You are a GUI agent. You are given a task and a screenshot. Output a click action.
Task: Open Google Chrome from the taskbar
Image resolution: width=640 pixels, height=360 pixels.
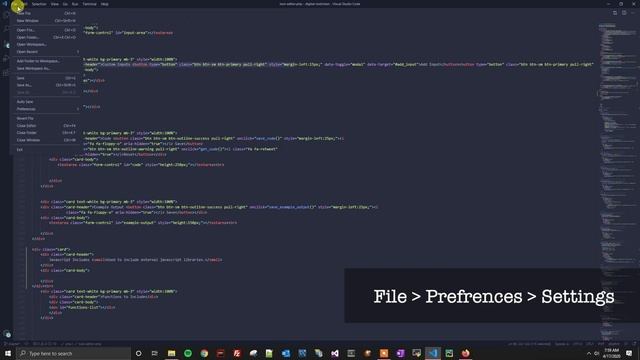click(204, 353)
